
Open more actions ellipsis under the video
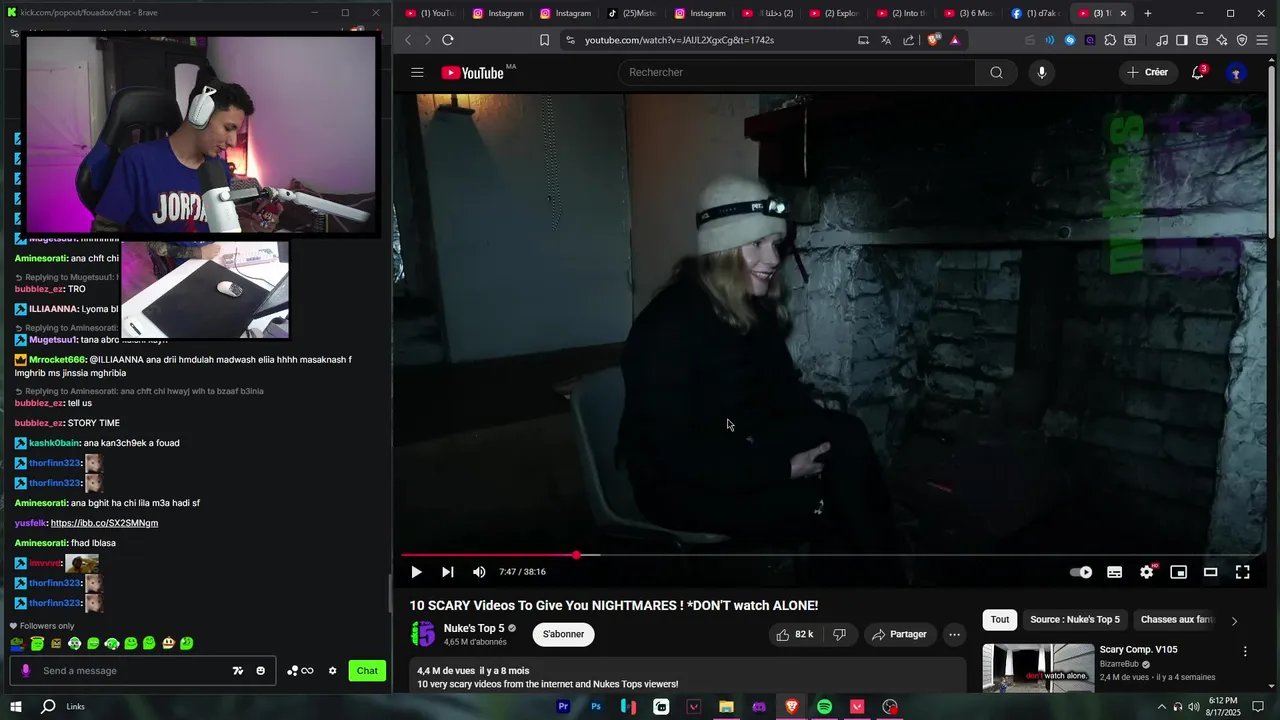(x=954, y=634)
